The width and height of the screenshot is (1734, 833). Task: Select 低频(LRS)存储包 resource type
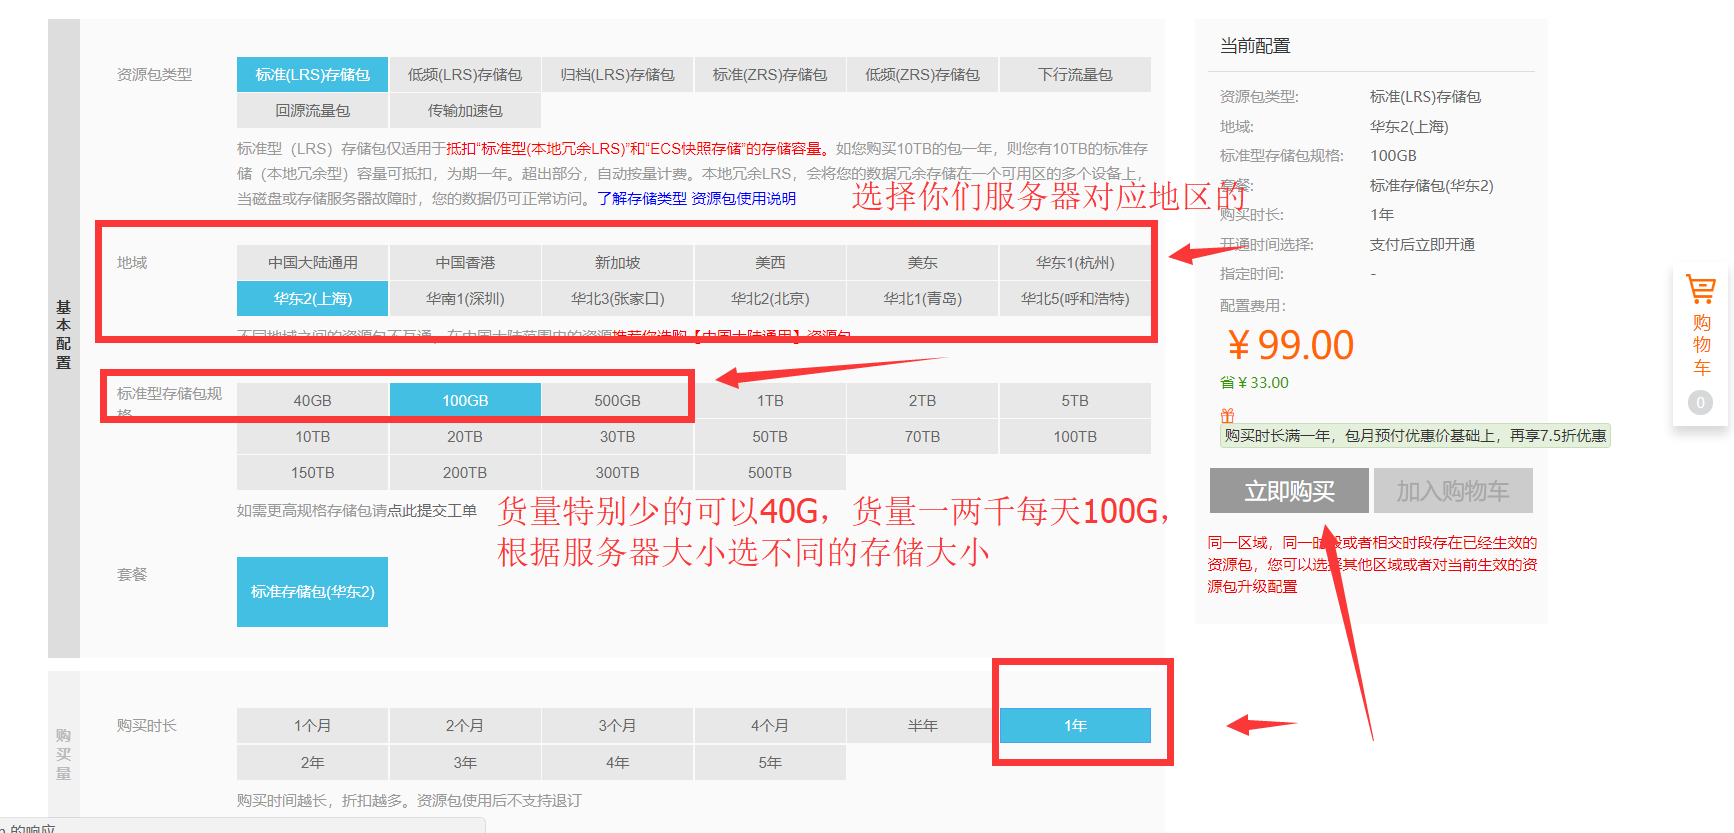465,75
